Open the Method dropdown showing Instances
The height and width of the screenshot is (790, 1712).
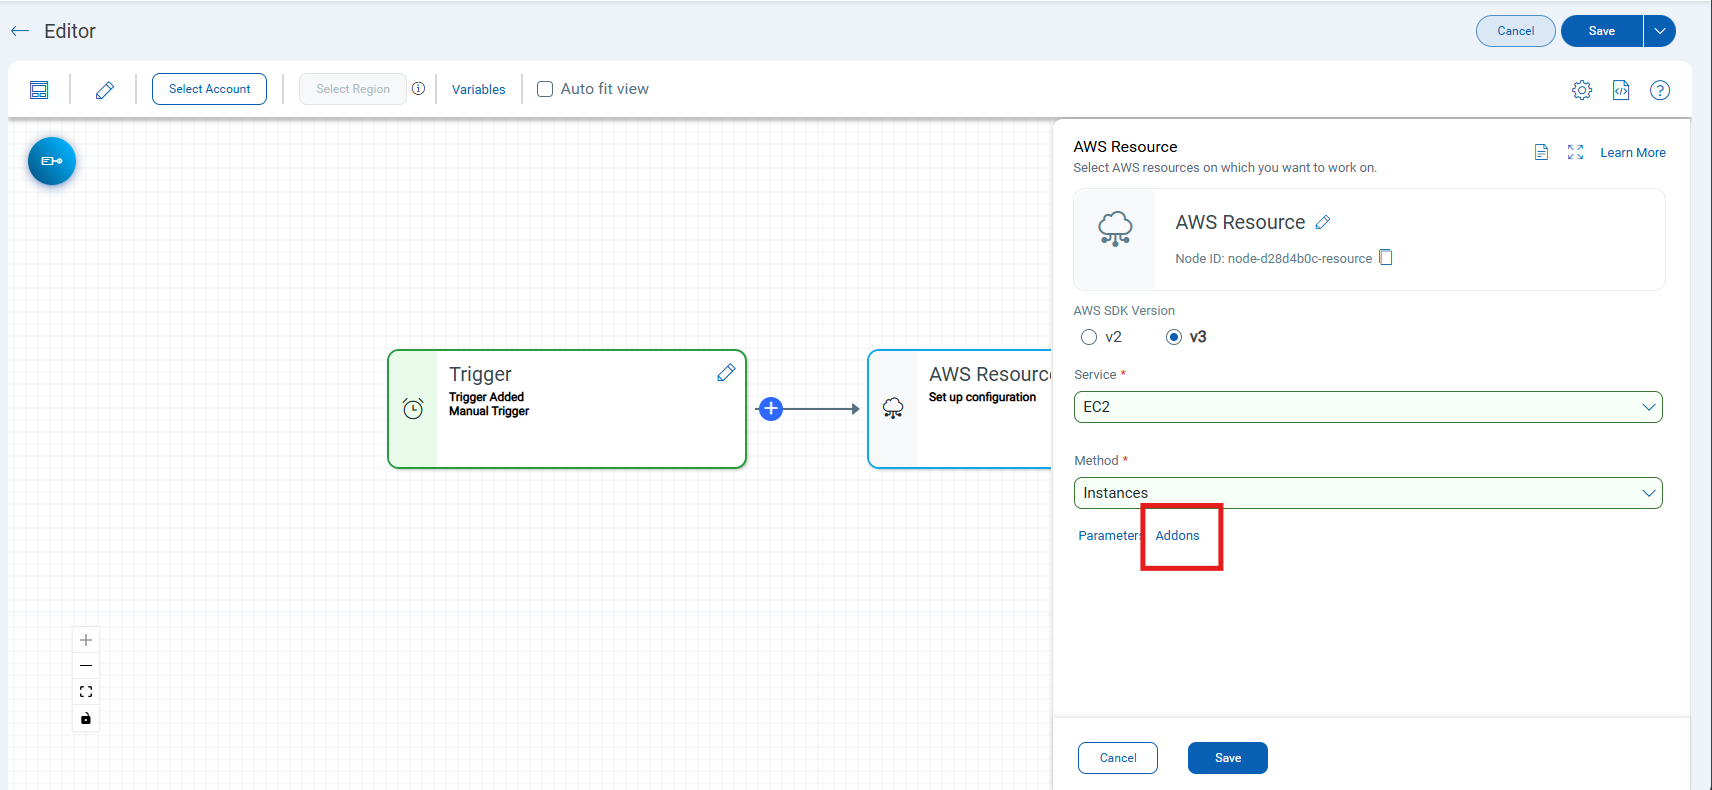1368,493
